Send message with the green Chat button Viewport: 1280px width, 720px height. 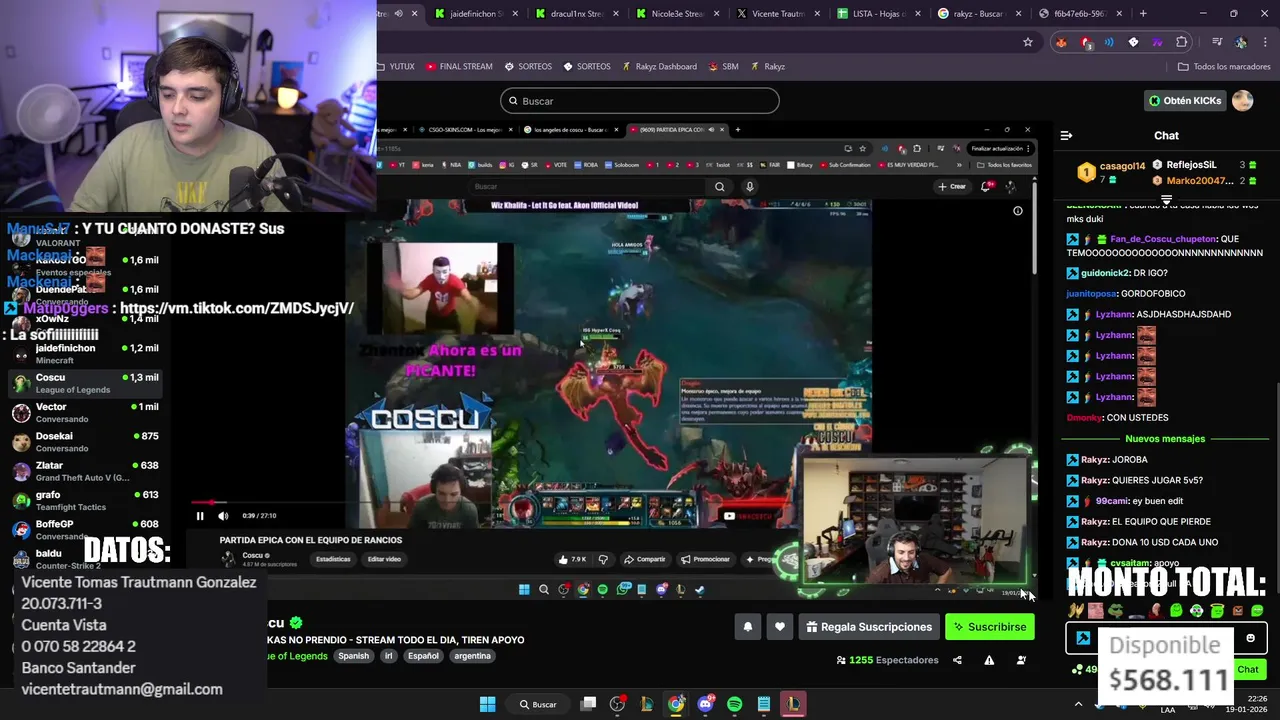(x=1248, y=670)
